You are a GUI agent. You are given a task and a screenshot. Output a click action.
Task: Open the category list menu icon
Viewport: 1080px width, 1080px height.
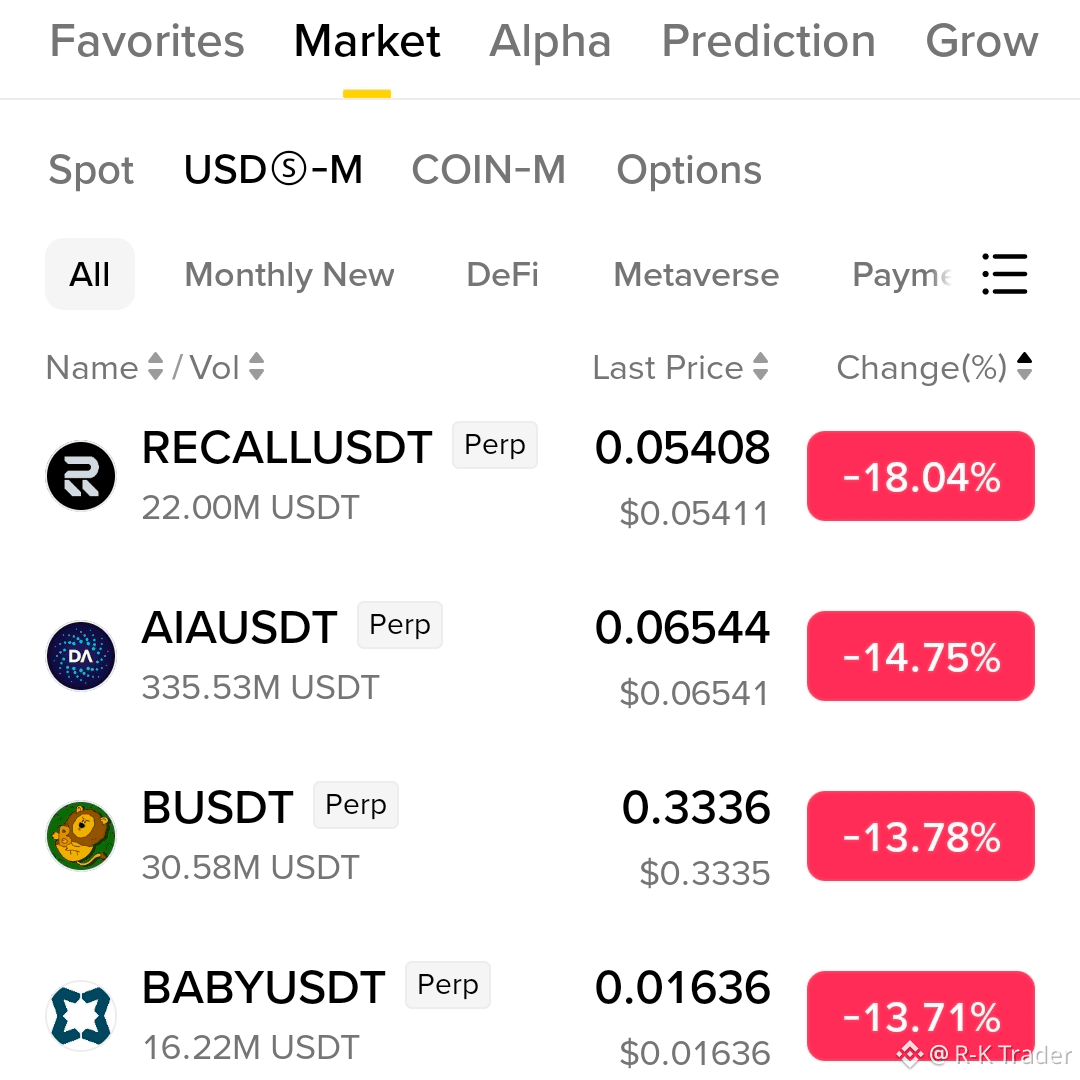click(1004, 274)
